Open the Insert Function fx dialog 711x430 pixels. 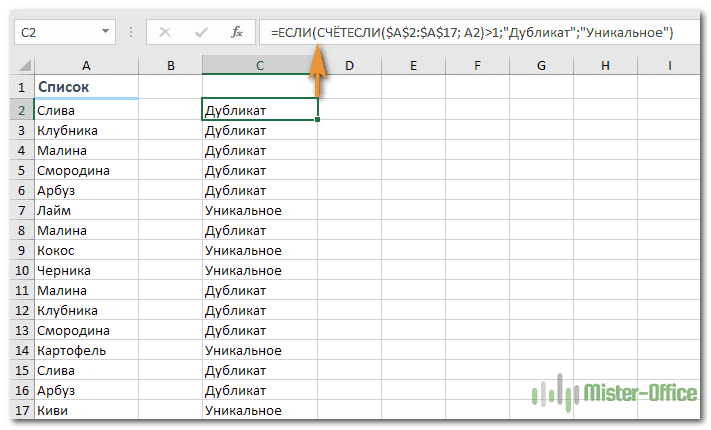237,32
